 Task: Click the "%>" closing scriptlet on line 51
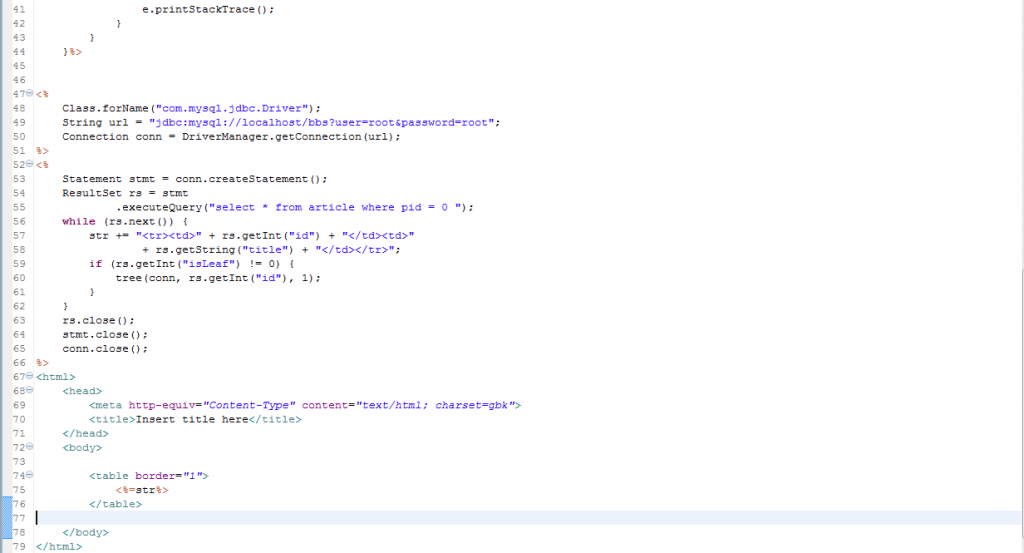(42, 151)
